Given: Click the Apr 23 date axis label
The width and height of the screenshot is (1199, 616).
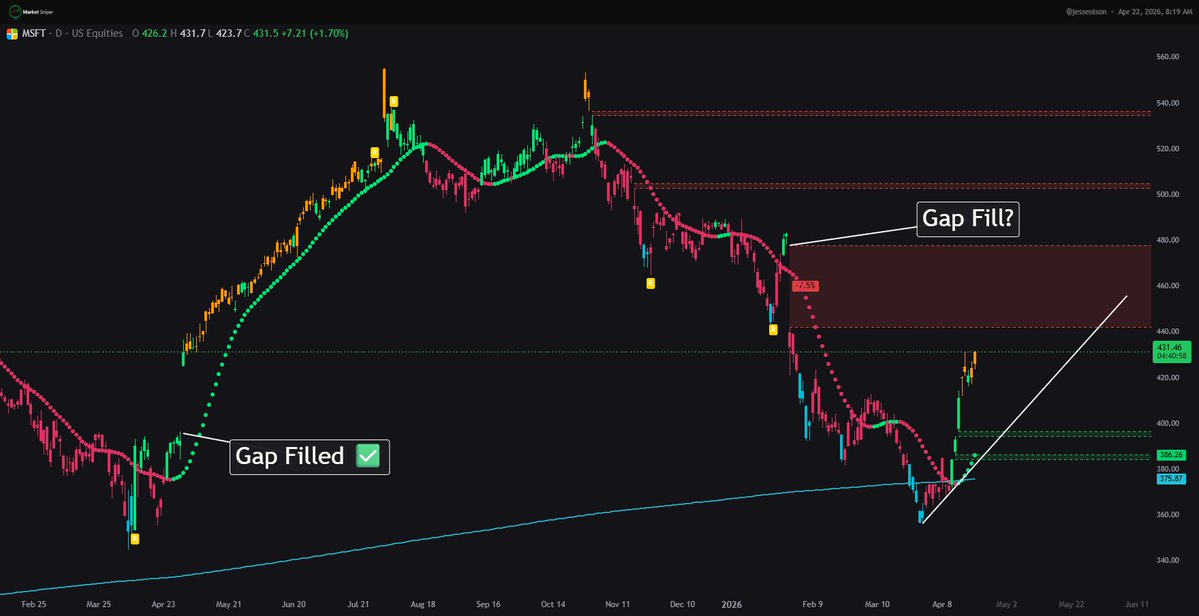Looking at the screenshot, I should [x=164, y=604].
